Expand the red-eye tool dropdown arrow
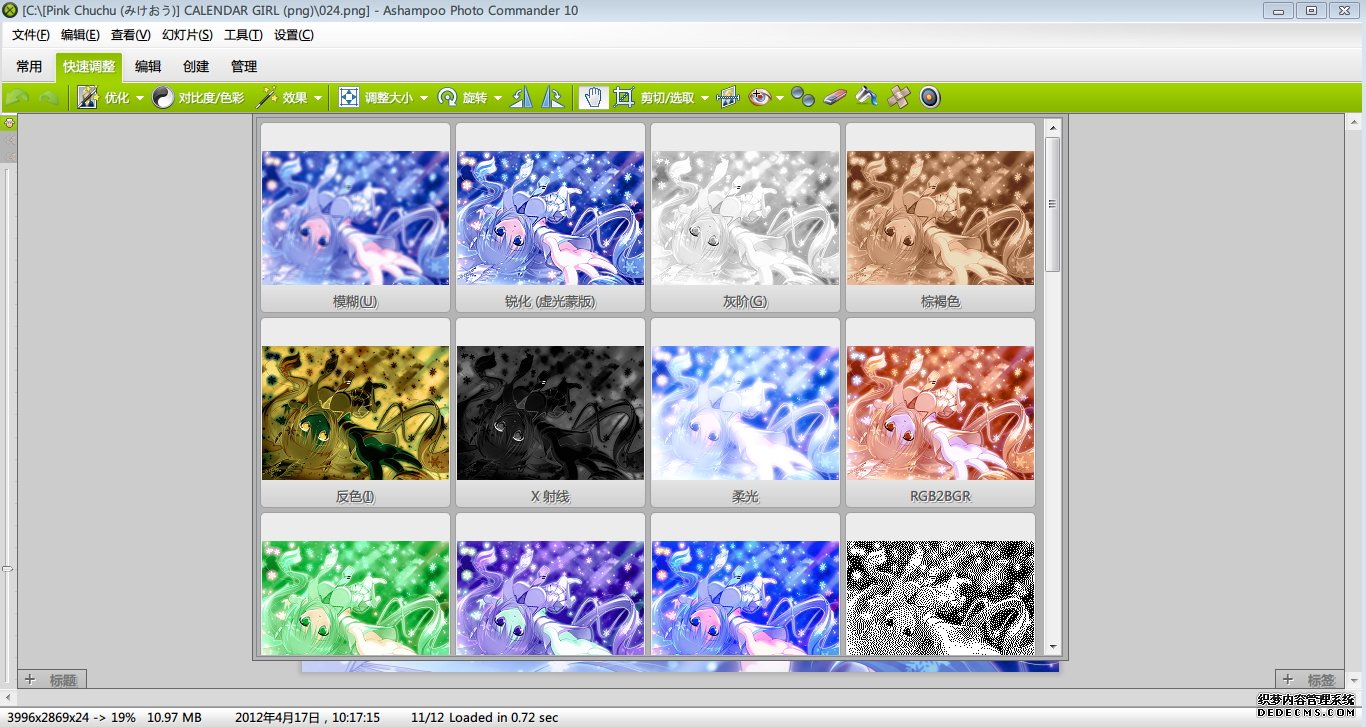Image resolution: width=1366 pixels, height=727 pixels. [780, 98]
